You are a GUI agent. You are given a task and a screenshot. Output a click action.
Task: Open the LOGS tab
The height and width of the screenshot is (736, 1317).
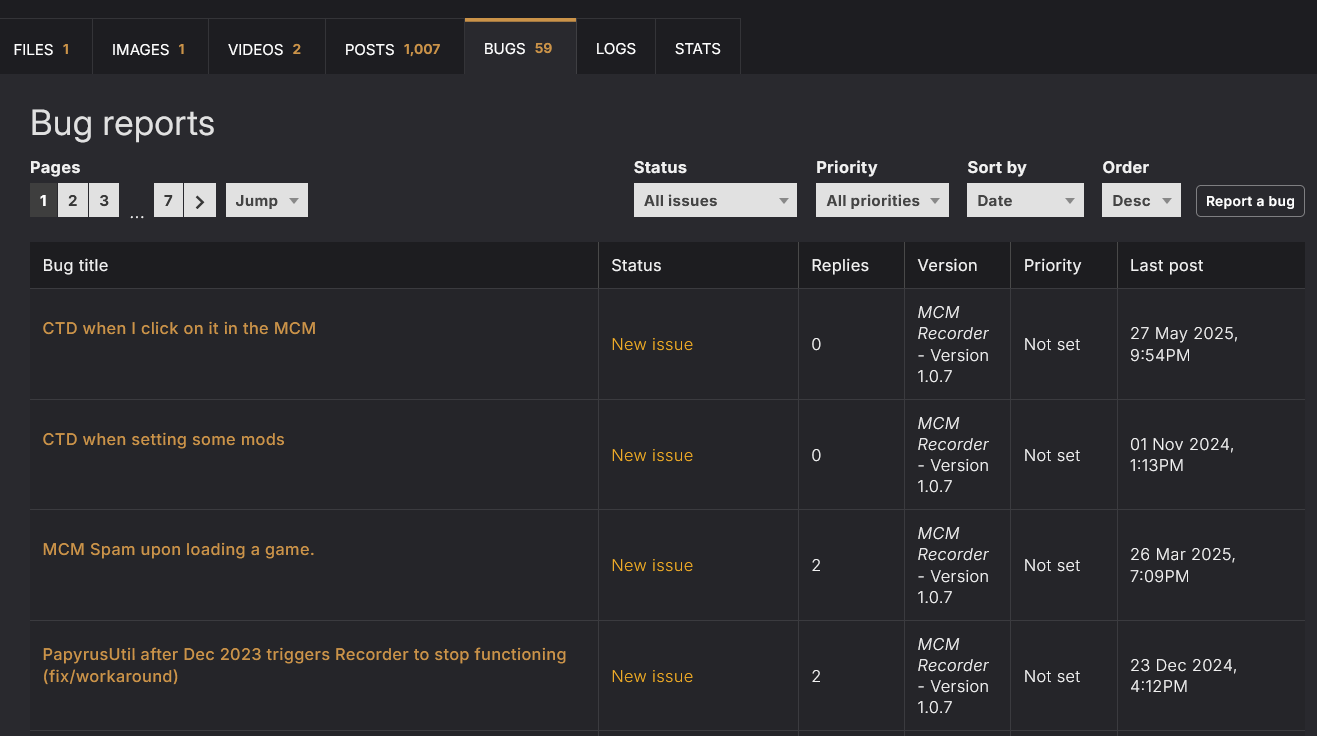tap(616, 48)
